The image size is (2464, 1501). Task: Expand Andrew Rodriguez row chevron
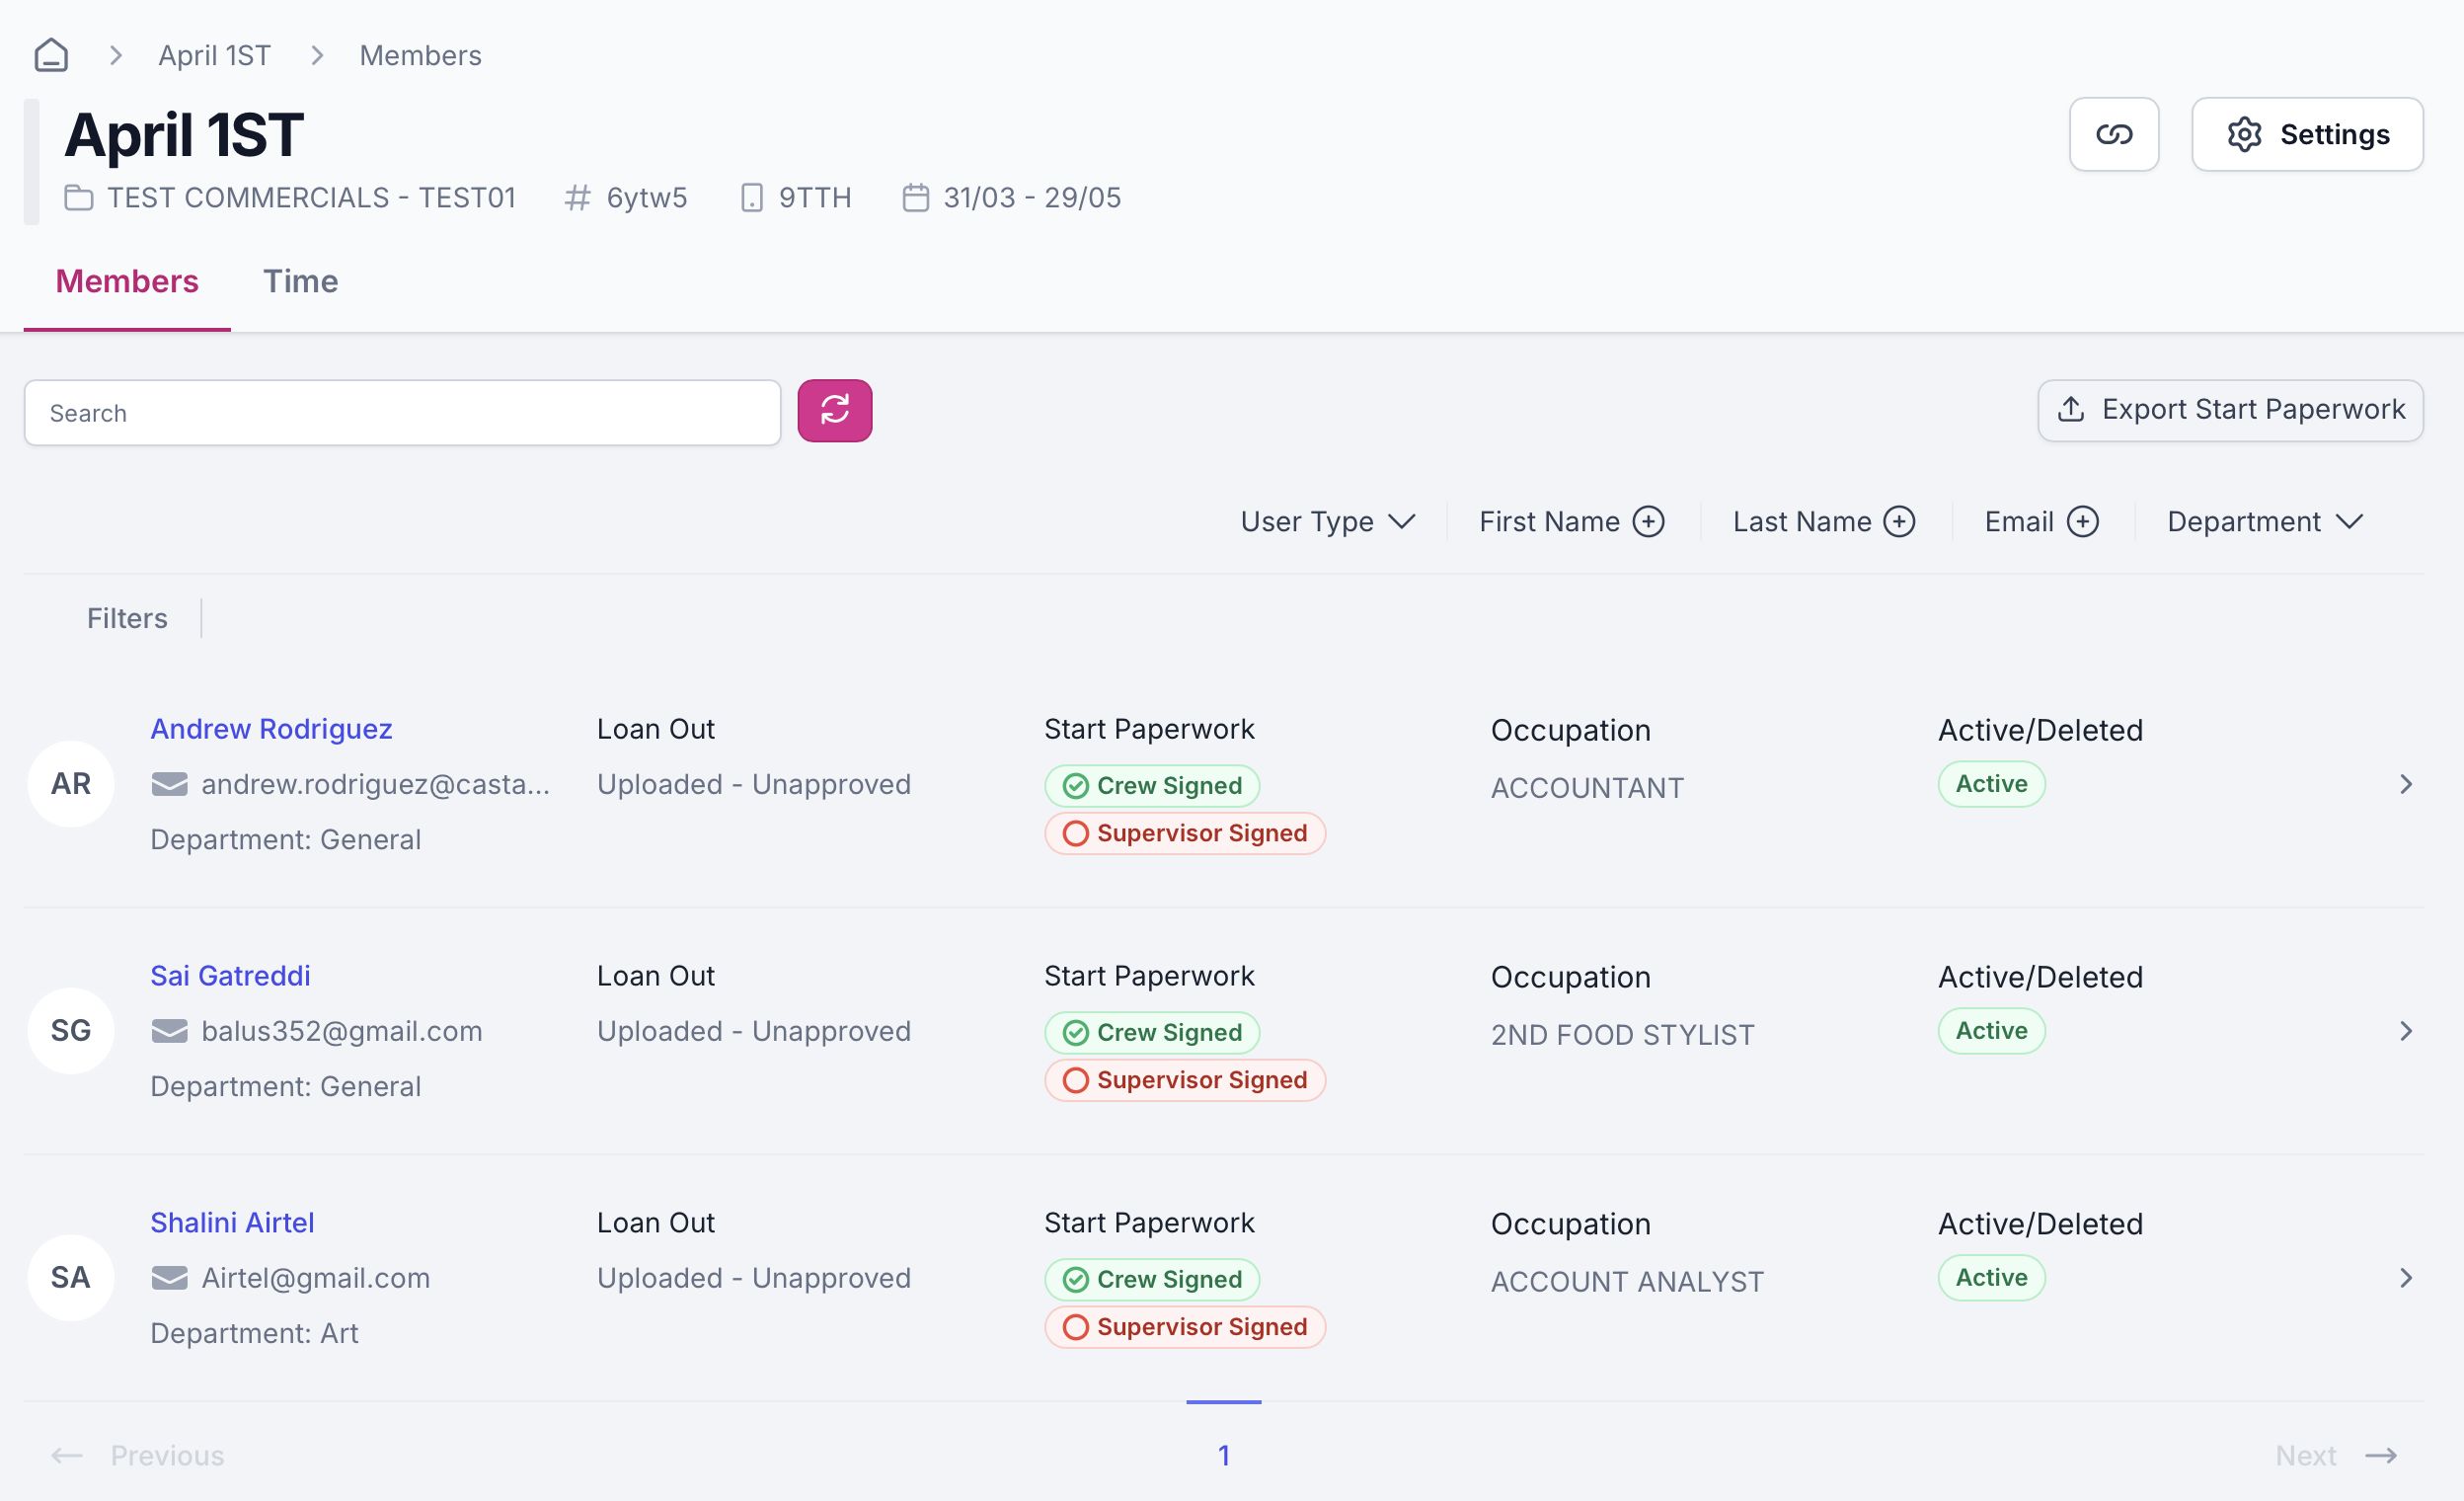point(2406,784)
